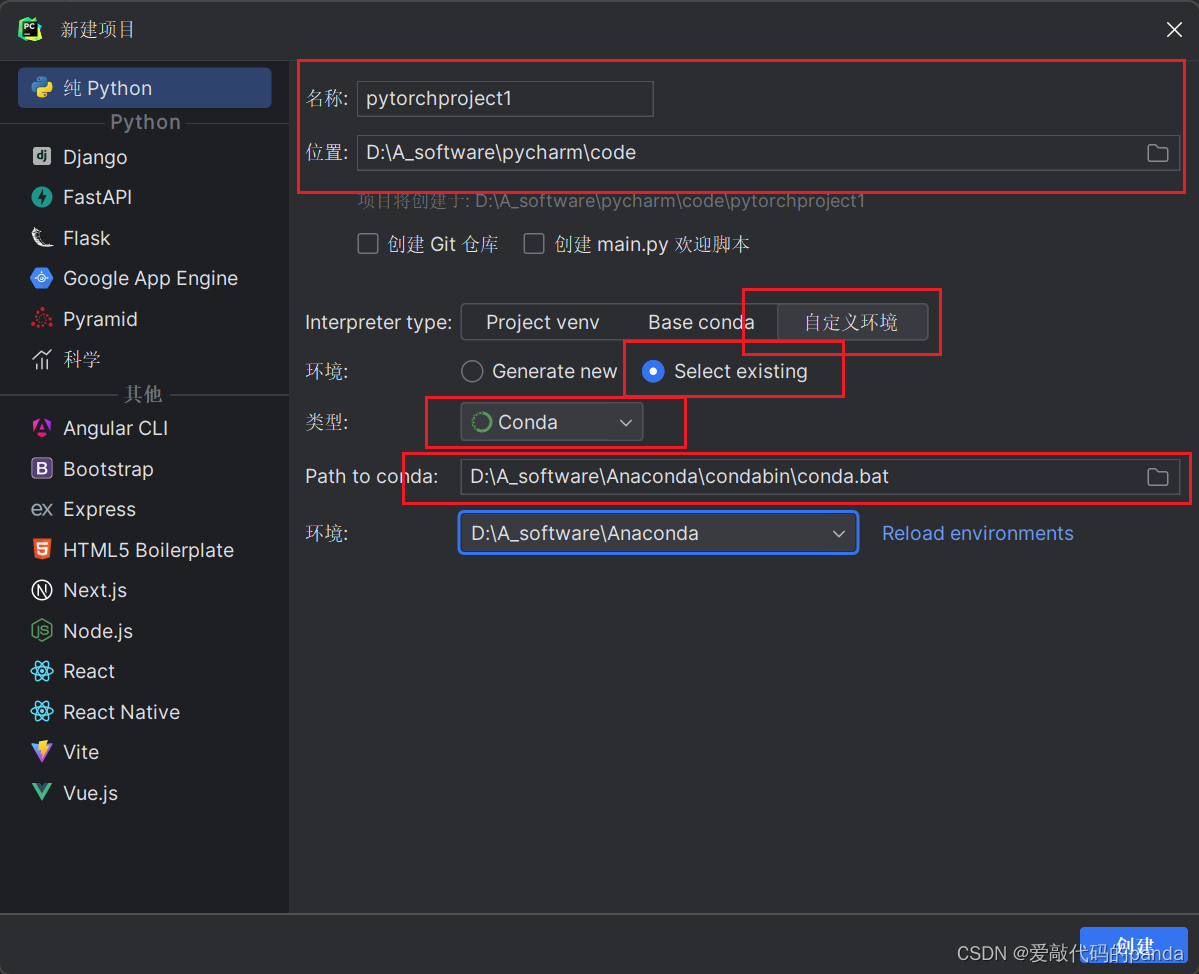Click the location field D:\A_software\pycharm\code
The height and width of the screenshot is (974, 1199).
(x=768, y=153)
